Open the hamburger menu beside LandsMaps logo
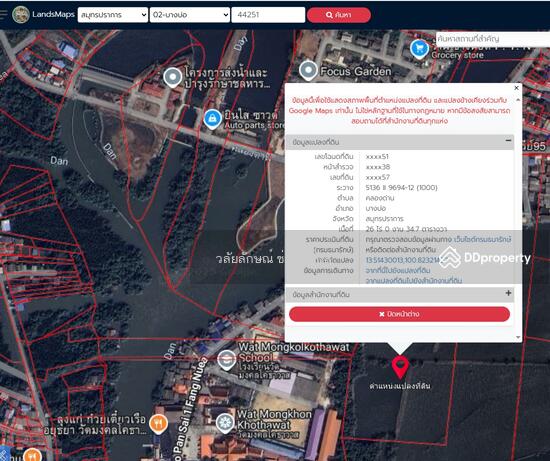The width and height of the screenshot is (550, 461). click(3, 14)
